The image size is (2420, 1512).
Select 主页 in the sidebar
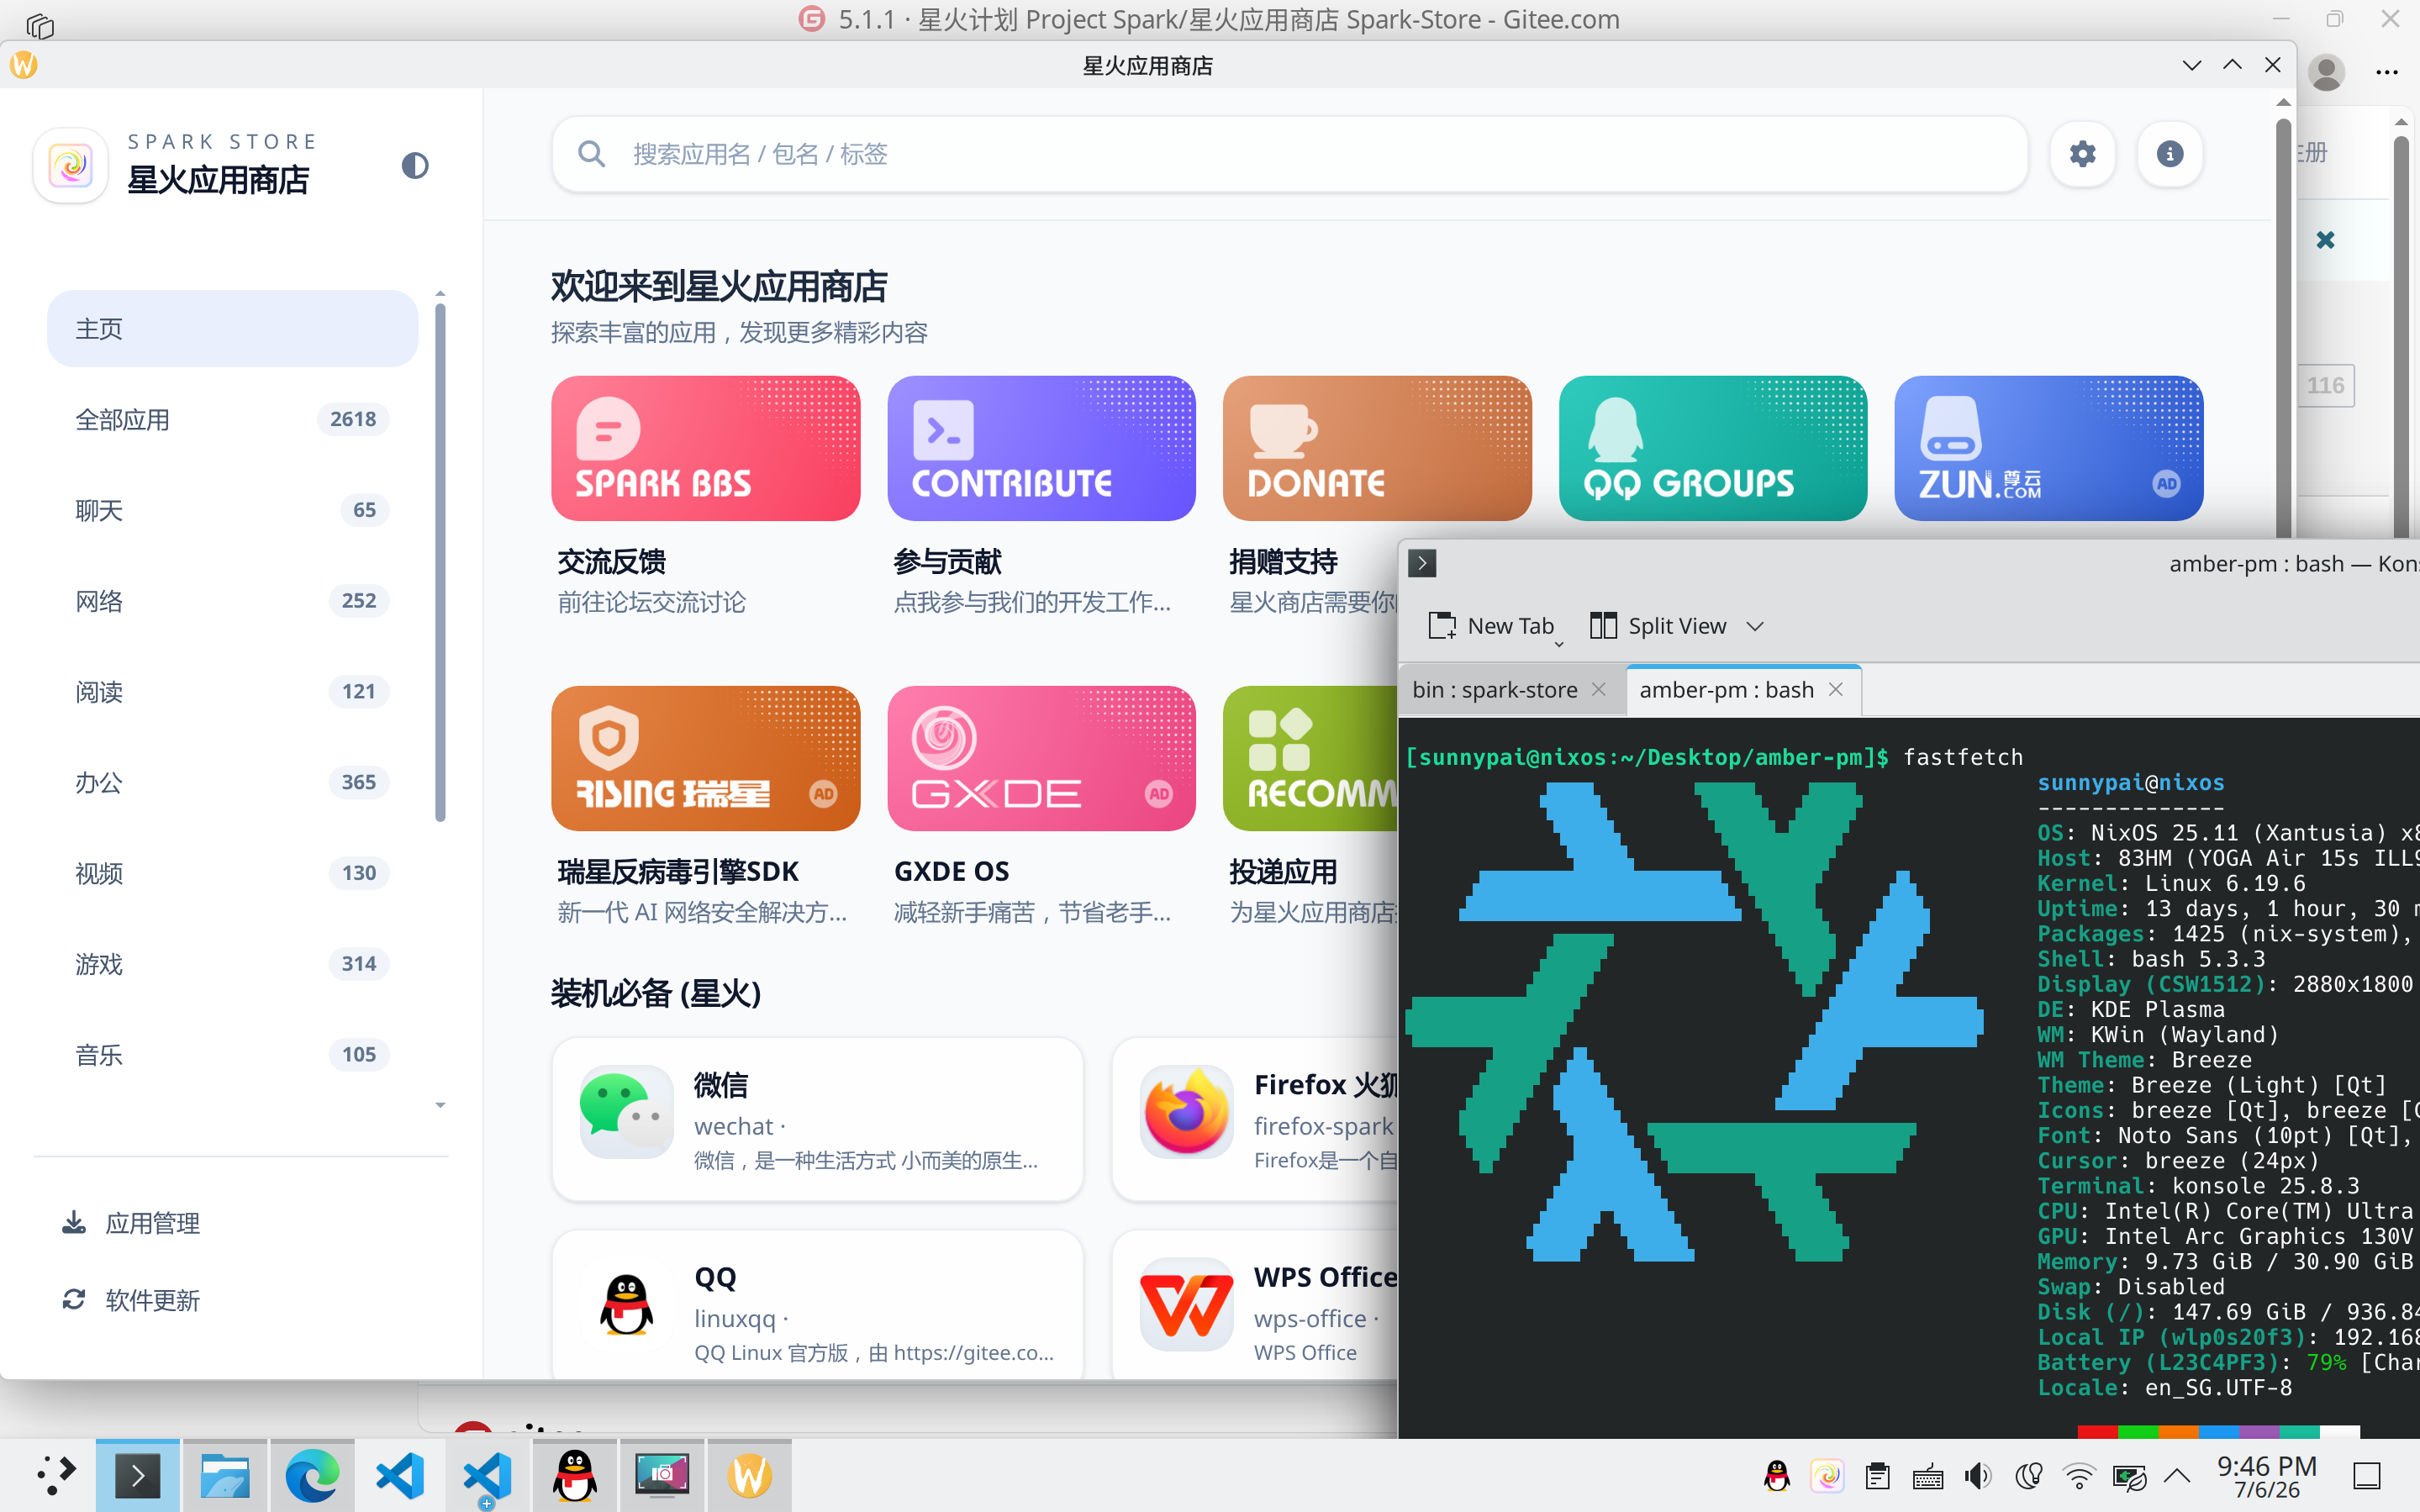tap(232, 329)
